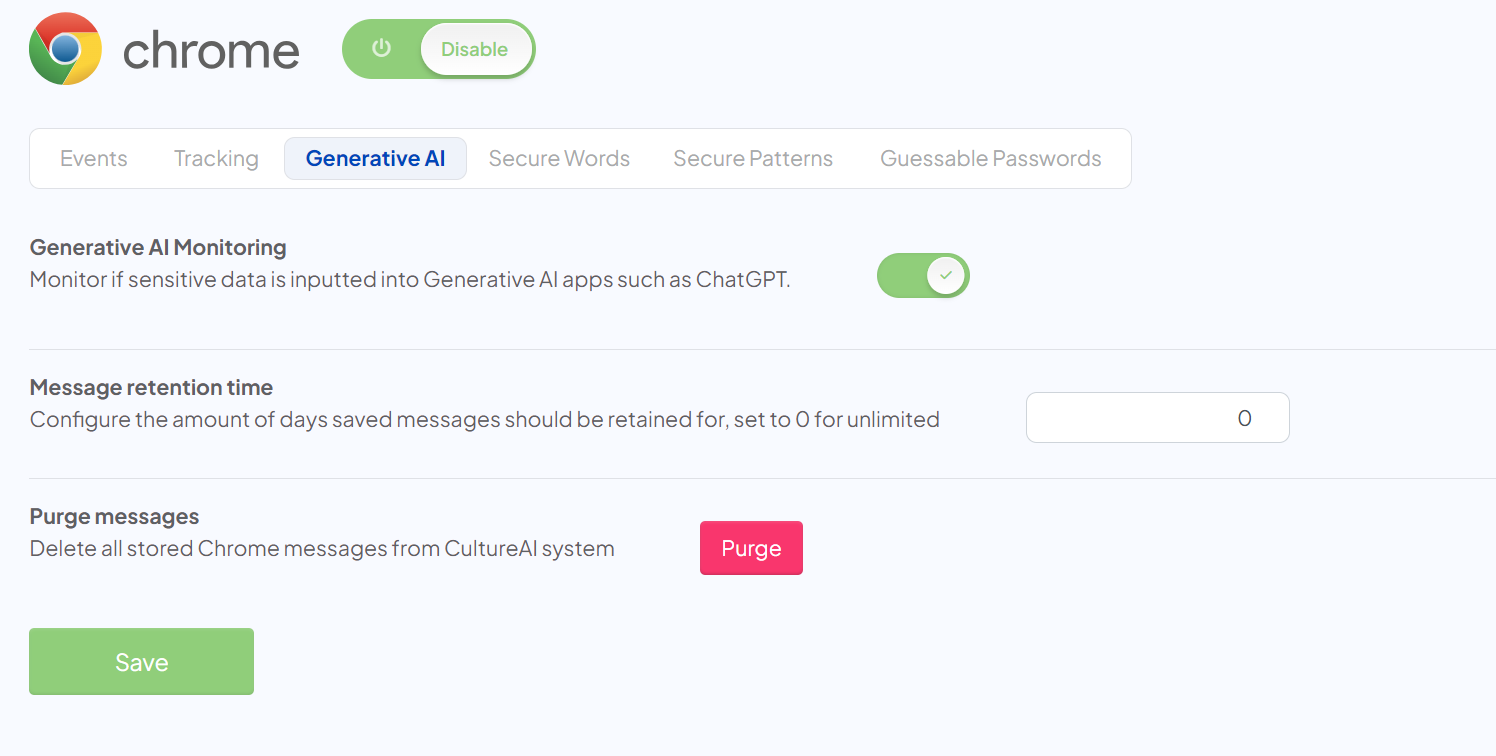Save the Generative AI settings
This screenshot has width=1496, height=756.
click(141, 662)
